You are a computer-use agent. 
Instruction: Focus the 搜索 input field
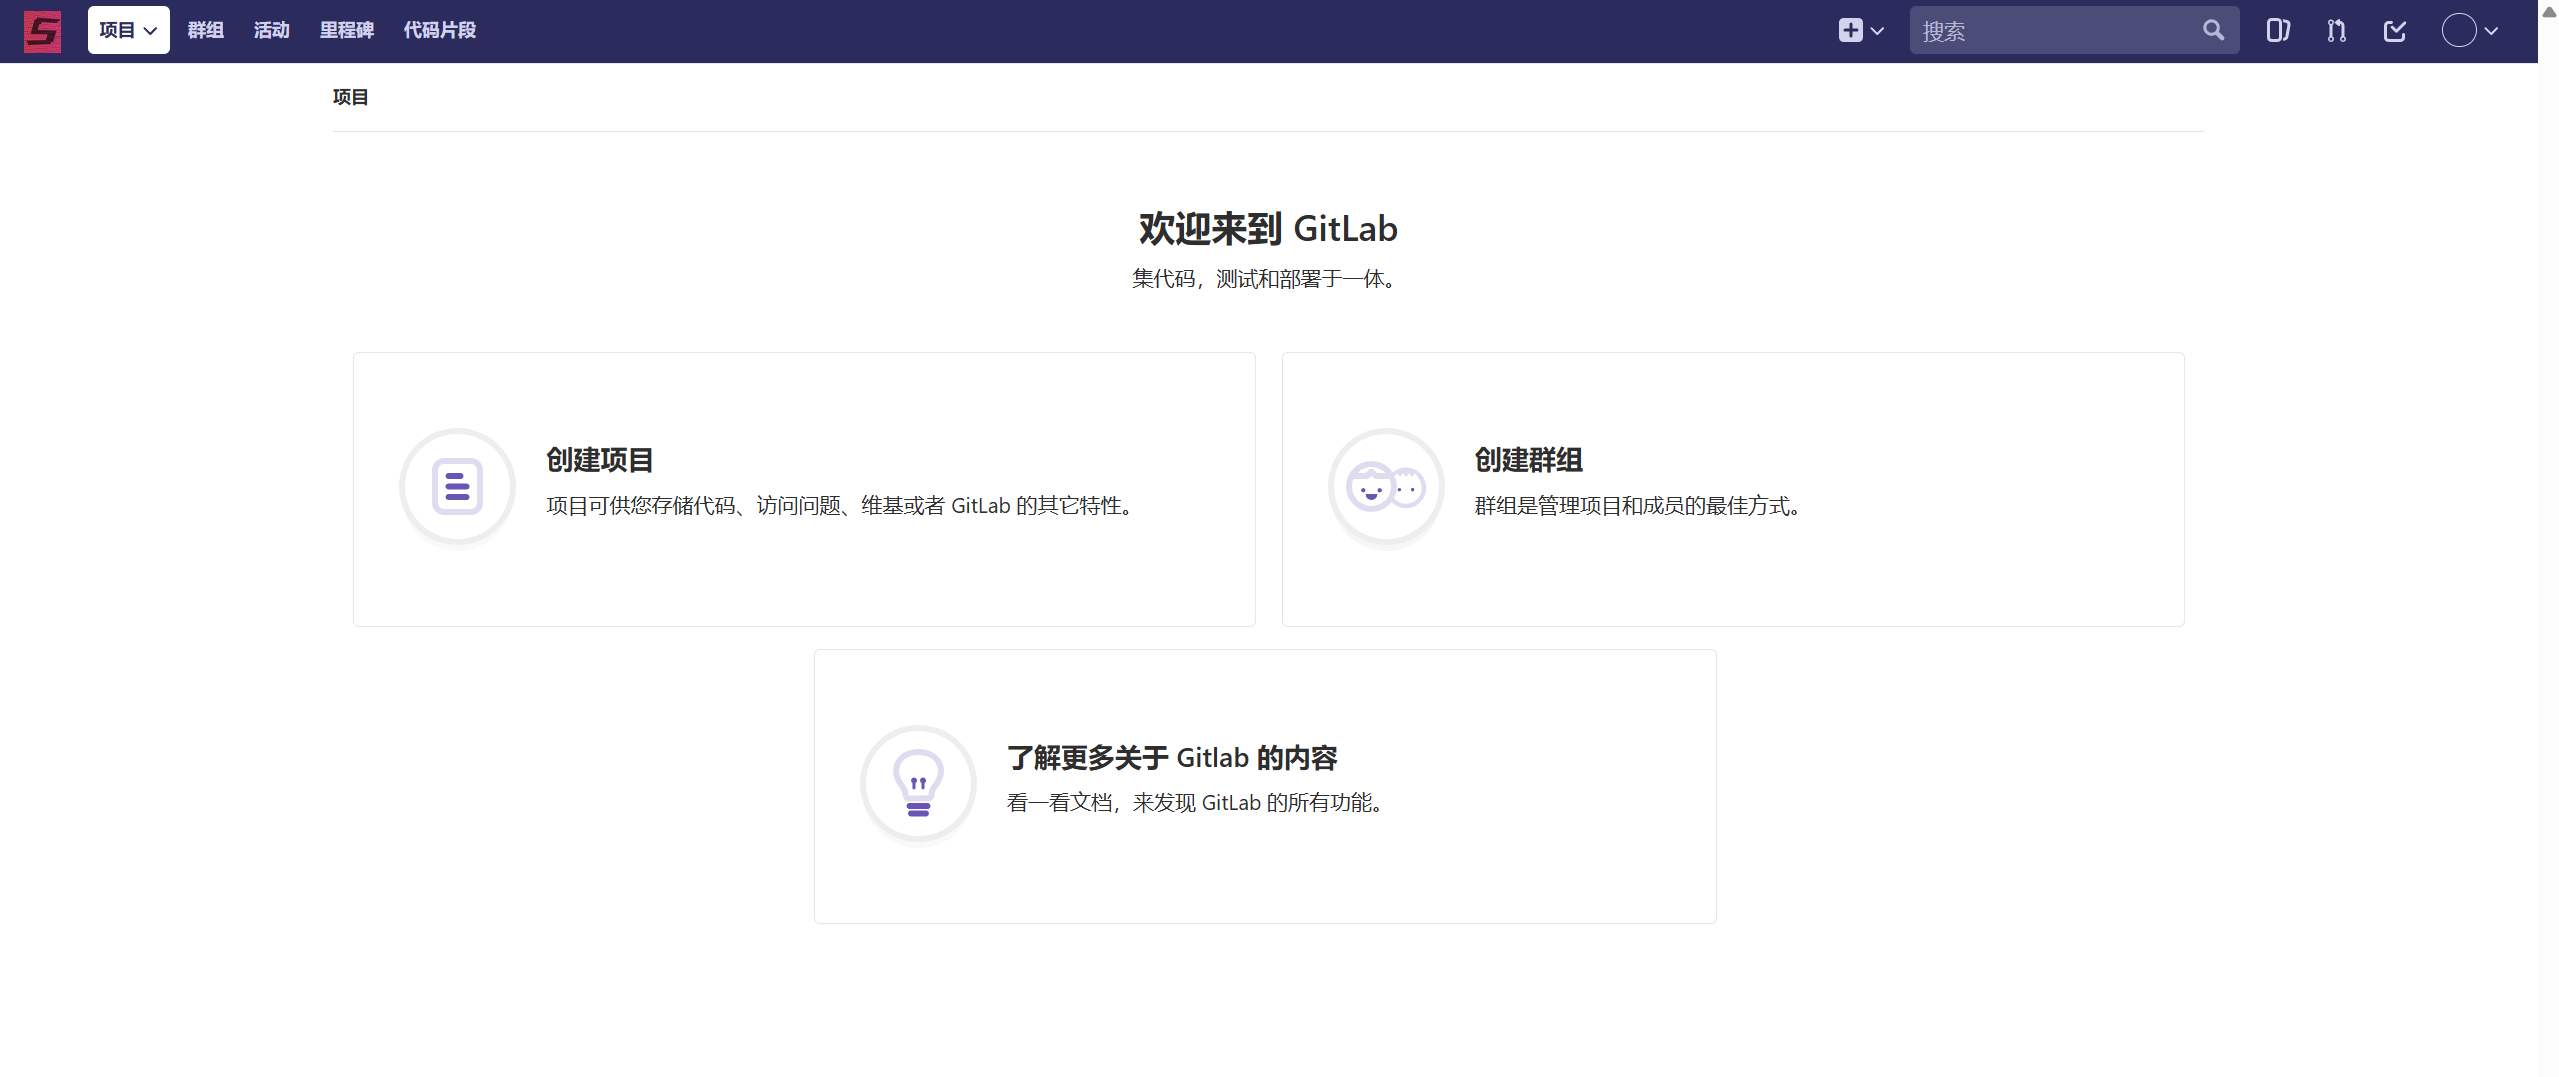(x=2073, y=30)
